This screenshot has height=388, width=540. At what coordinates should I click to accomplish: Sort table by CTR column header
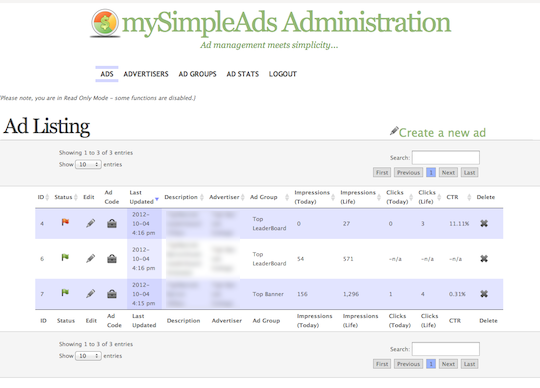458,197
